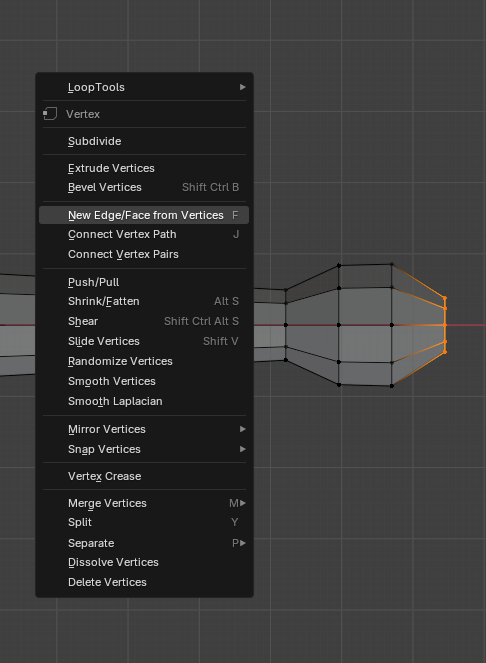Open the Merge Vertices submenu
Screen dimensions: 486x663
pyautogui.click(x=144, y=503)
